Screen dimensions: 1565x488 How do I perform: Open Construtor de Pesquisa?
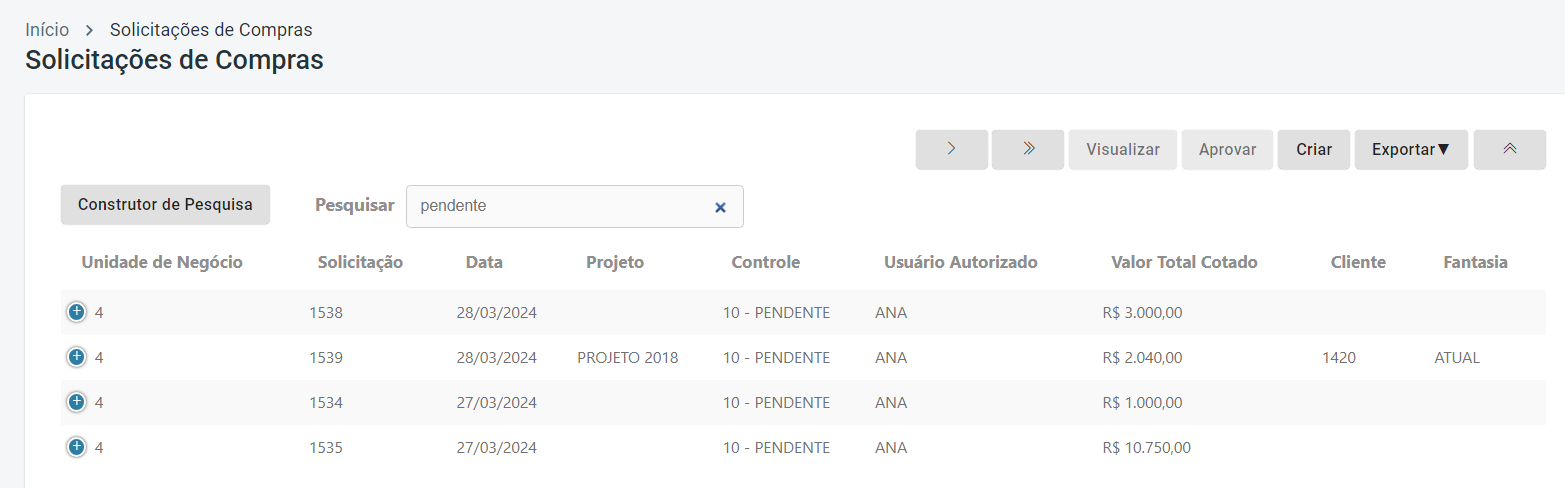point(165,205)
